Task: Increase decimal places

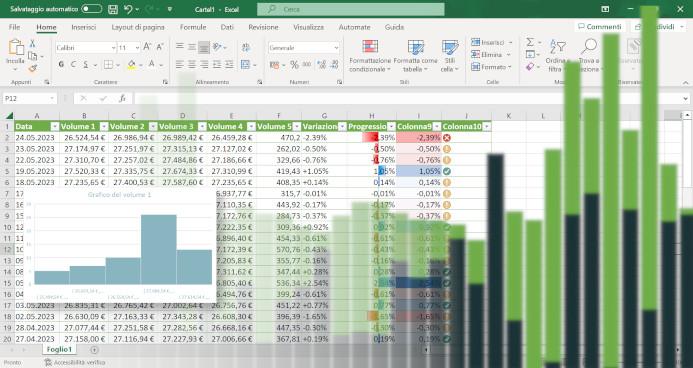Action: [322, 65]
